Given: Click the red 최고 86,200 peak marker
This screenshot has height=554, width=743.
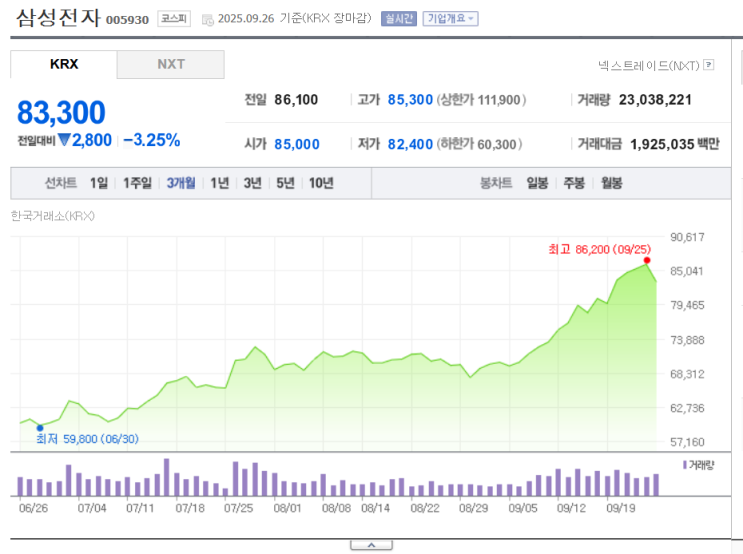Looking at the screenshot, I should point(647,260).
